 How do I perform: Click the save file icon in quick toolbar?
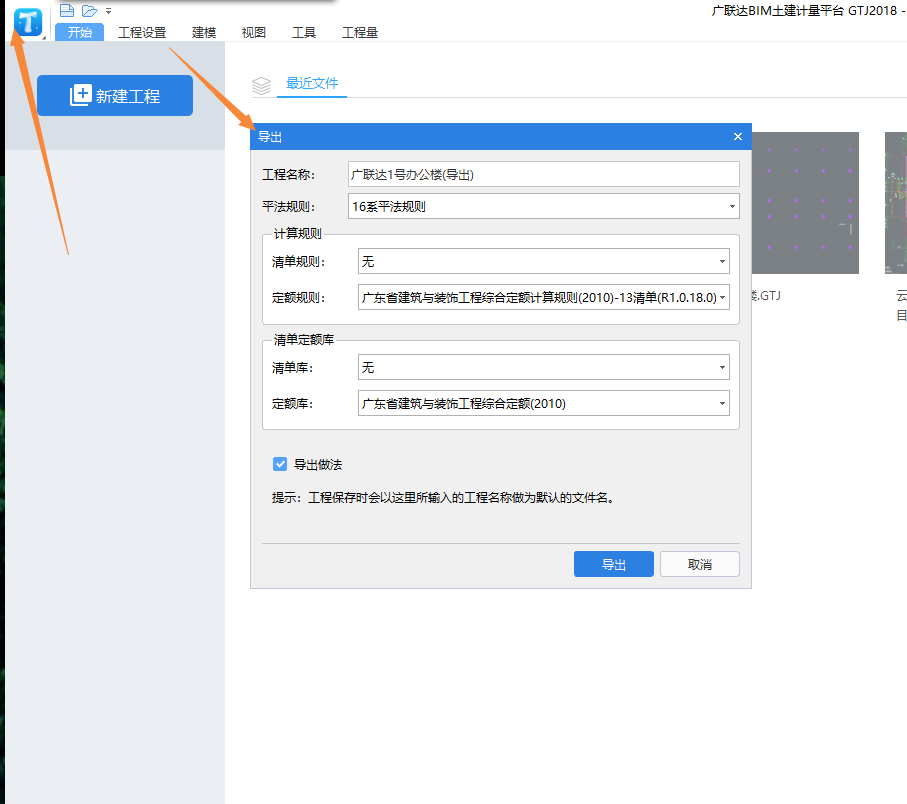[67, 10]
